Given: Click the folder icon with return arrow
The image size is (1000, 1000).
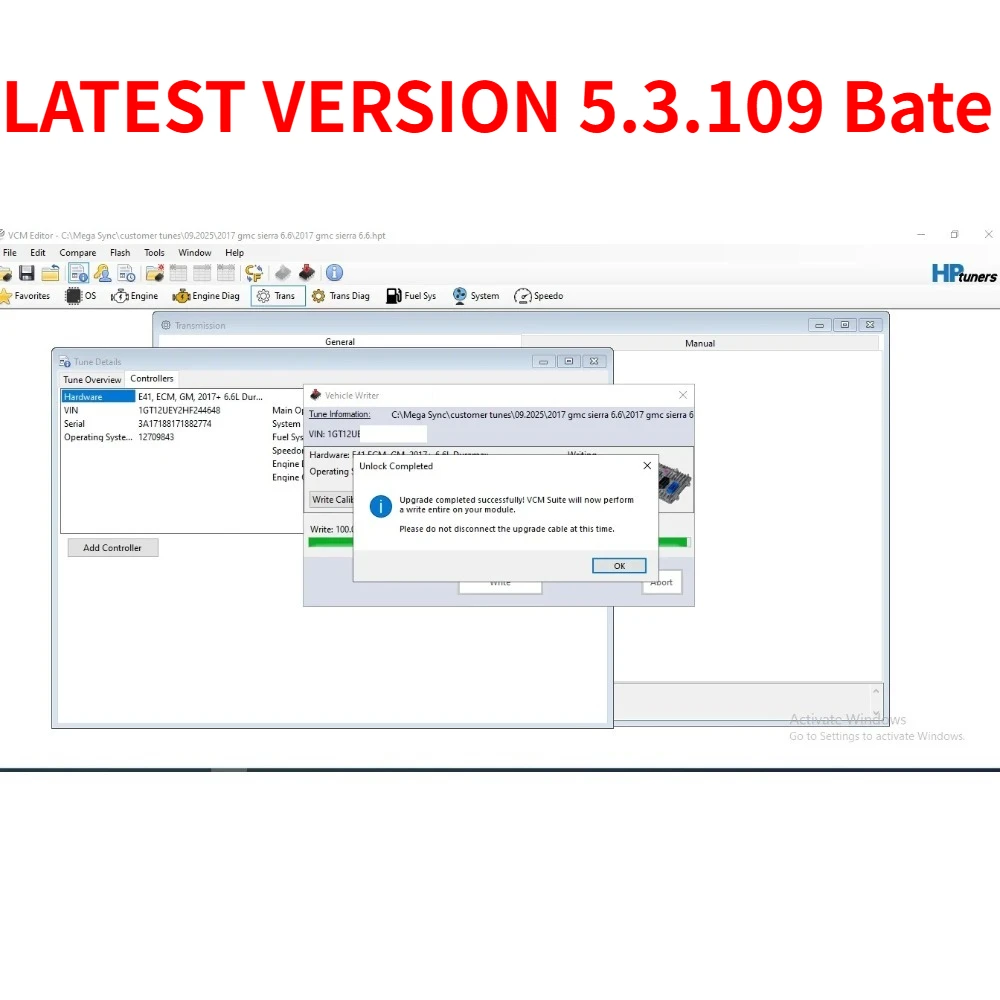Looking at the screenshot, I should (x=50, y=274).
